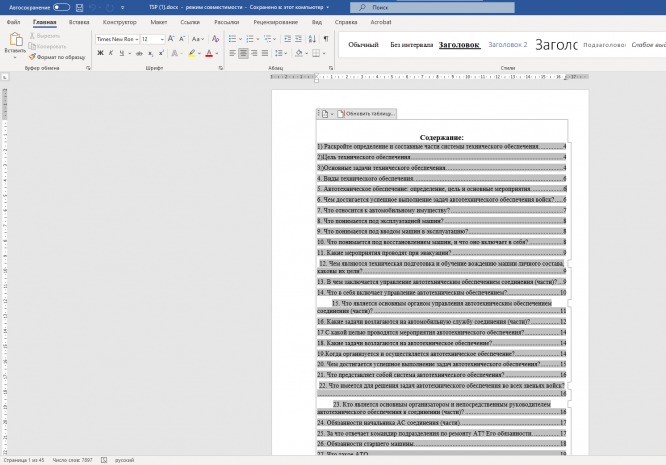Open the Acrobat tab
This screenshot has width=666, height=465.
381,22
